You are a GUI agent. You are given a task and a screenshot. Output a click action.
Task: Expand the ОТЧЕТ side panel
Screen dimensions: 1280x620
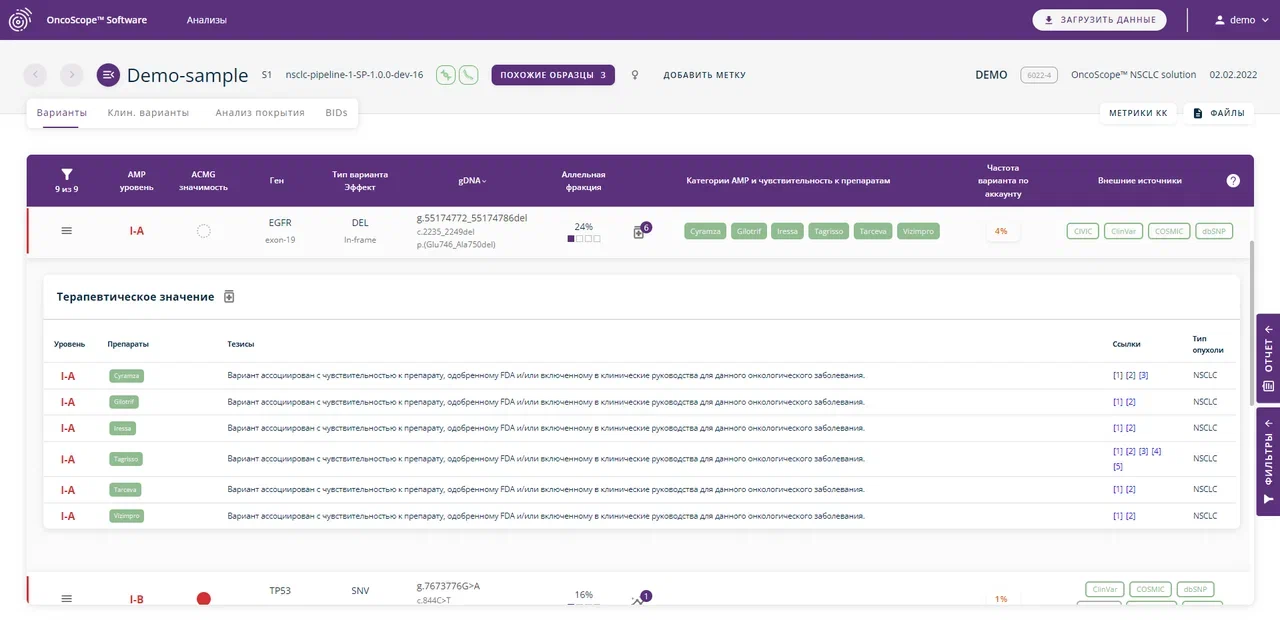pos(1268,358)
